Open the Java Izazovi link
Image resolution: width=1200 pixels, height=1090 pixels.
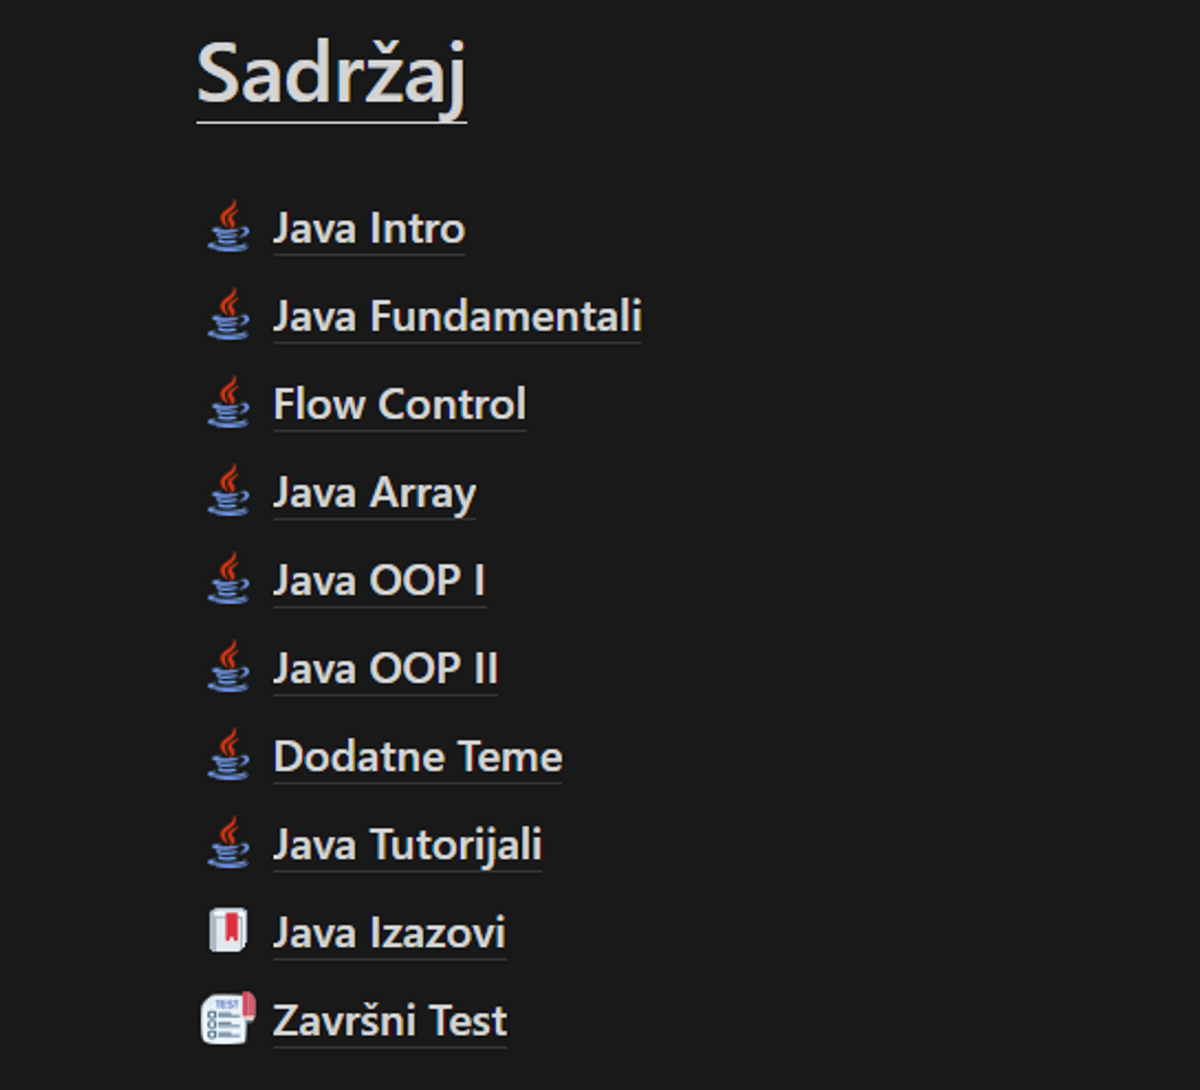(389, 933)
